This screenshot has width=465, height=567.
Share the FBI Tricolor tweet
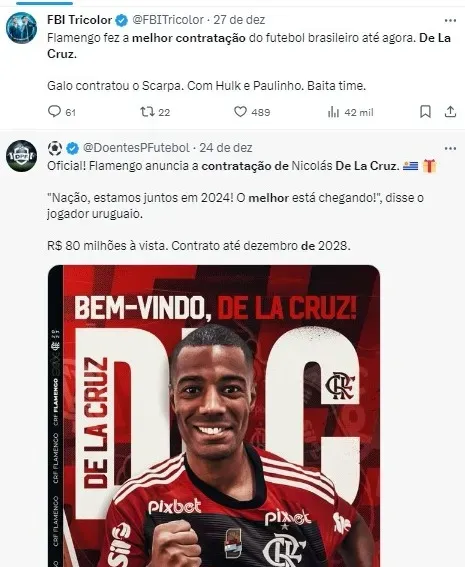point(450,112)
